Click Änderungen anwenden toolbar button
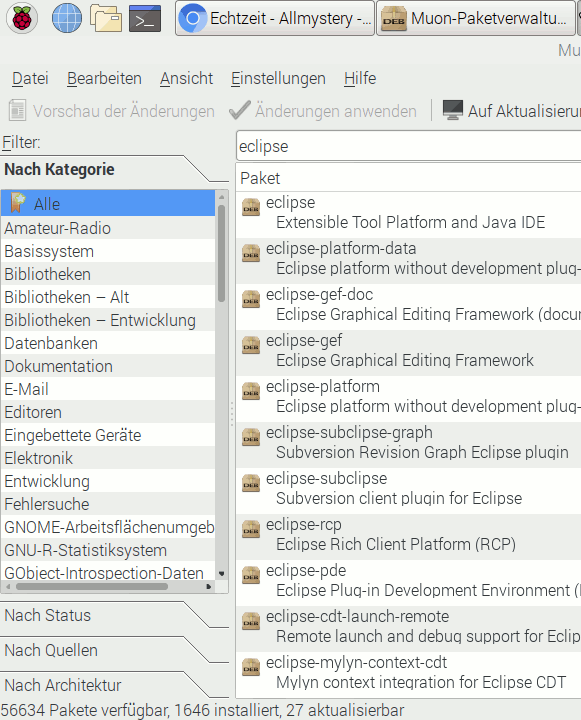Viewport: 581px width, 720px height. [323, 111]
